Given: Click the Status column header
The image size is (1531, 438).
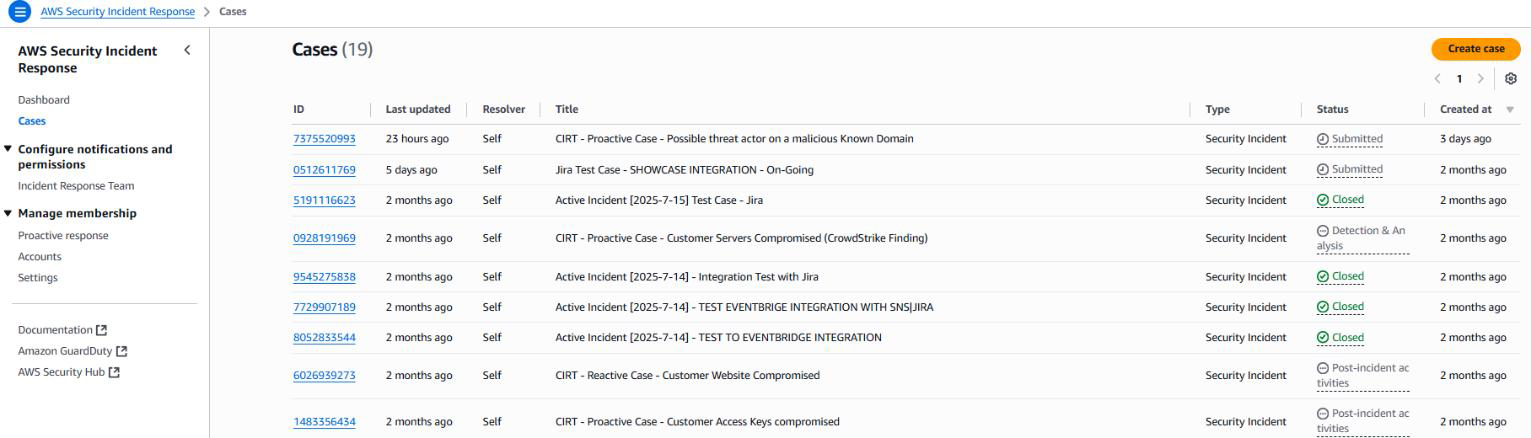Looking at the screenshot, I should (x=1333, y=110).
